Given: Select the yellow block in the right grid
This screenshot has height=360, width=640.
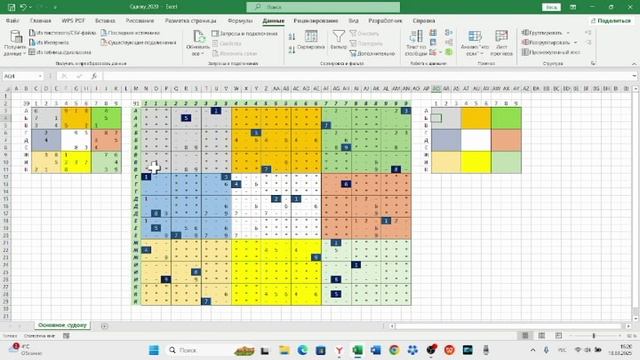Looking at the screenshot, I should tap(476, 162).
